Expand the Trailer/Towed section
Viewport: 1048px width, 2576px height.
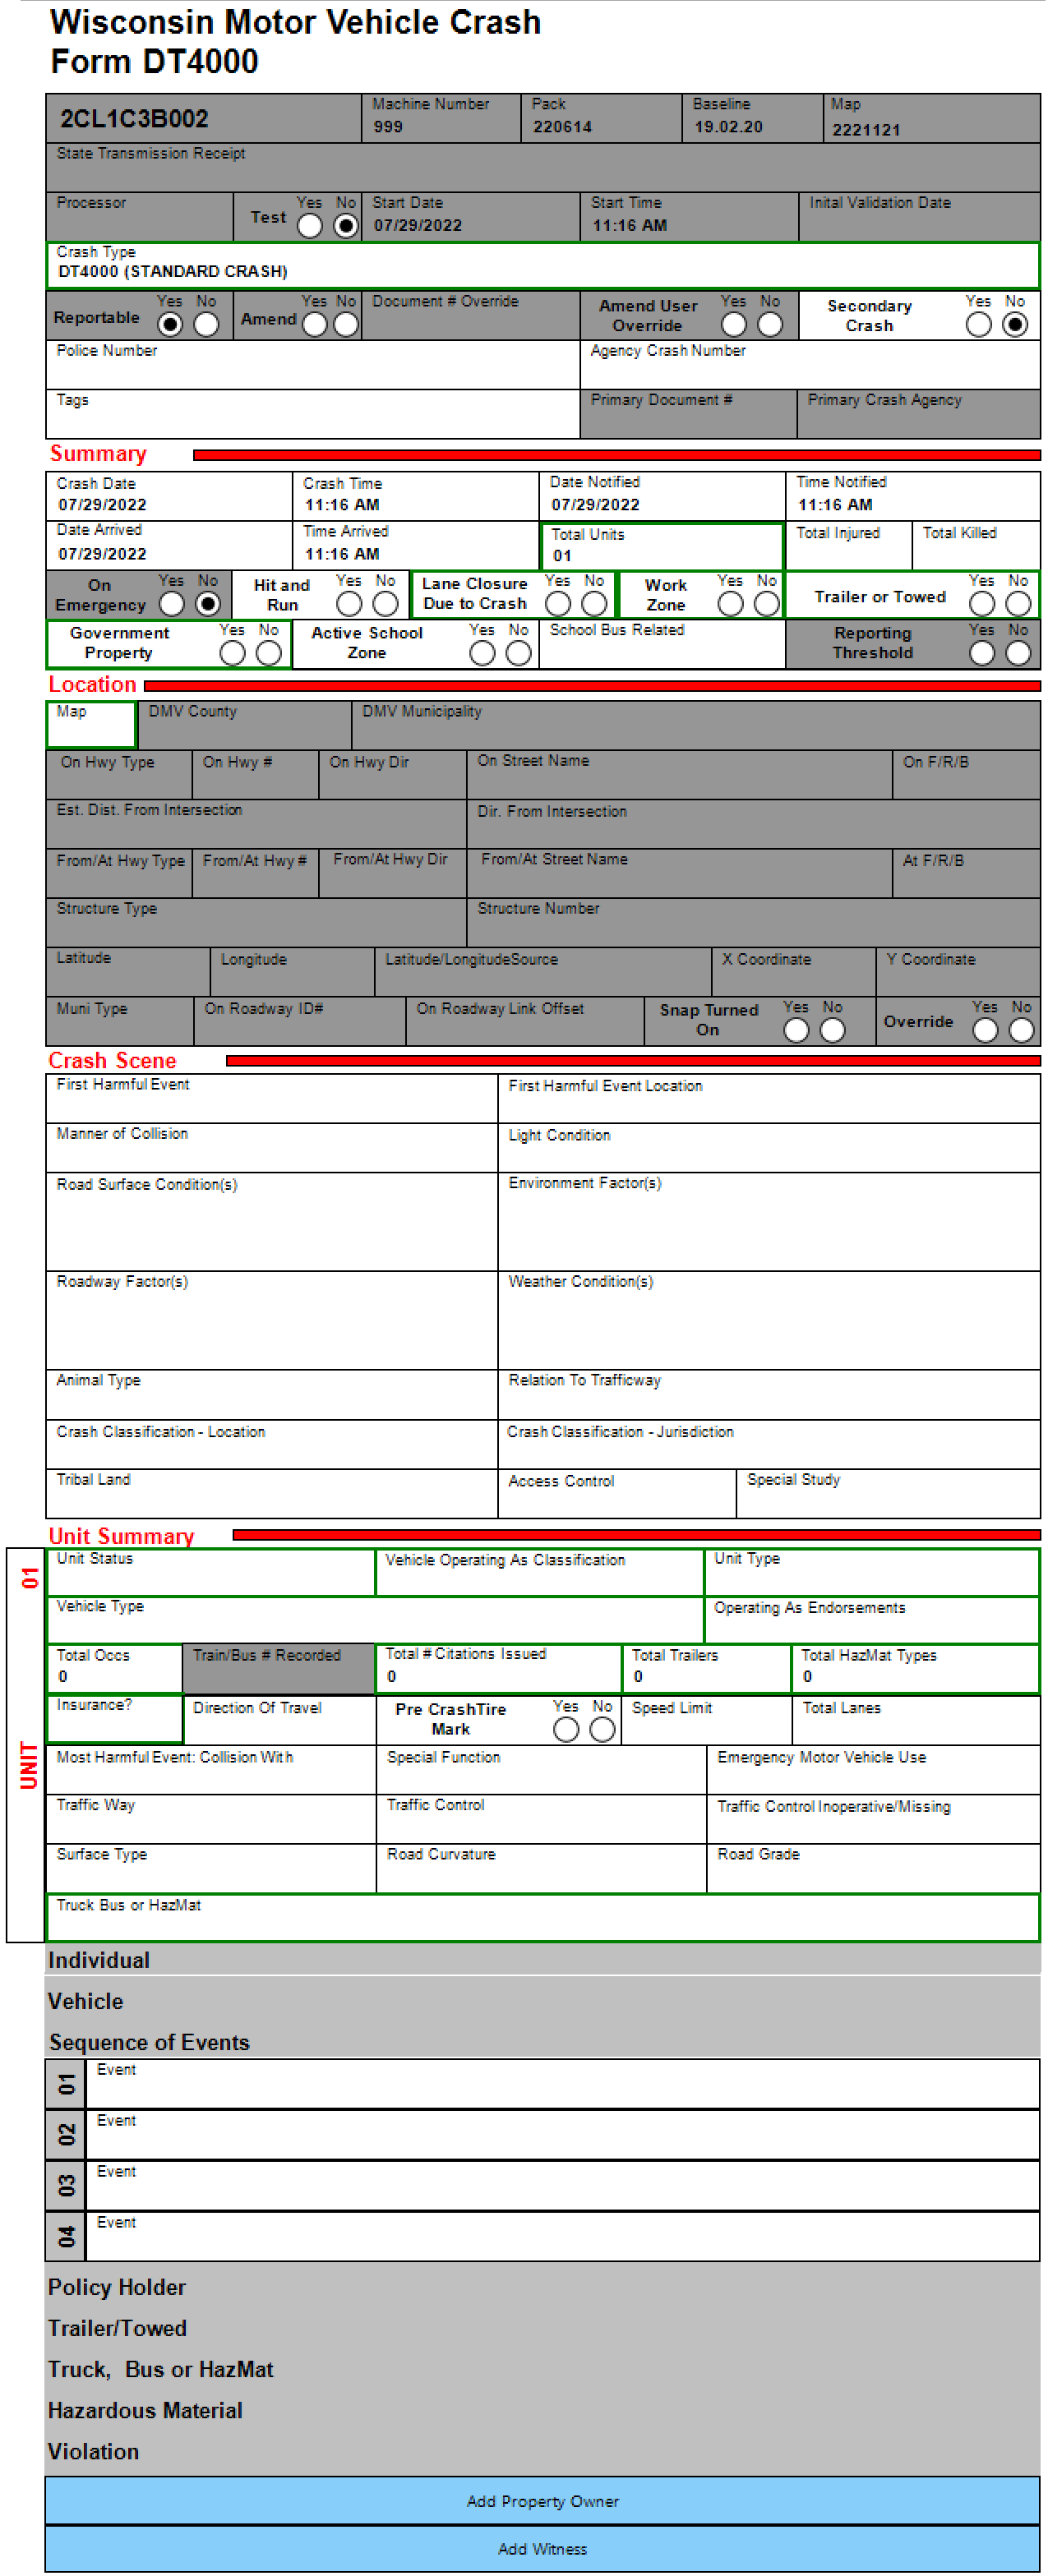coord(542,2328)
